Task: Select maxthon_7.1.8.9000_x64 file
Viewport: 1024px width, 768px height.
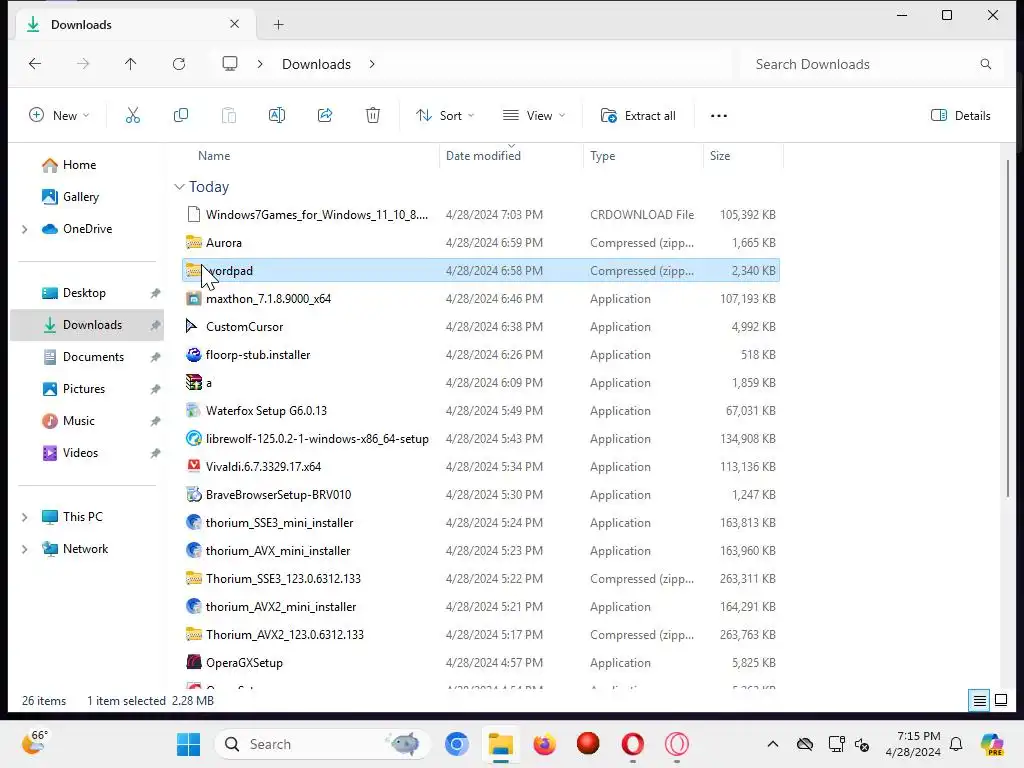Action: (x=481, y=299)
